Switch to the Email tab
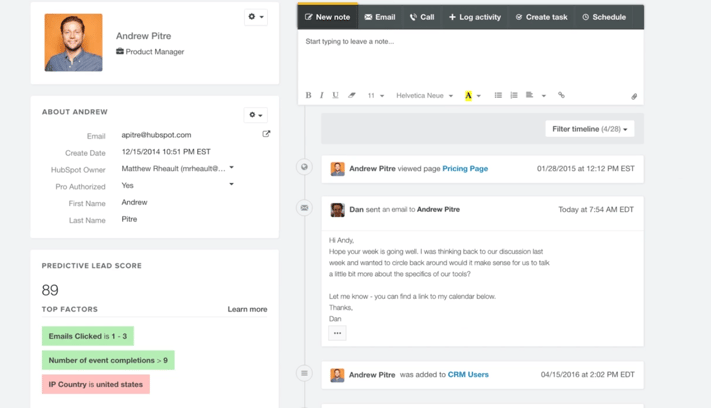 pyautogui.click(x=380, y=17)
